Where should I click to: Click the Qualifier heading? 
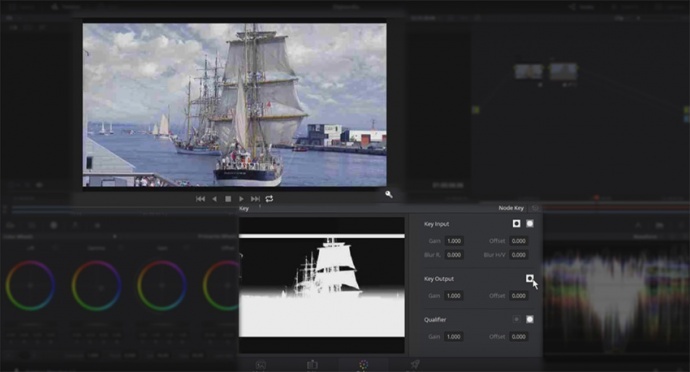coord(435,320)
